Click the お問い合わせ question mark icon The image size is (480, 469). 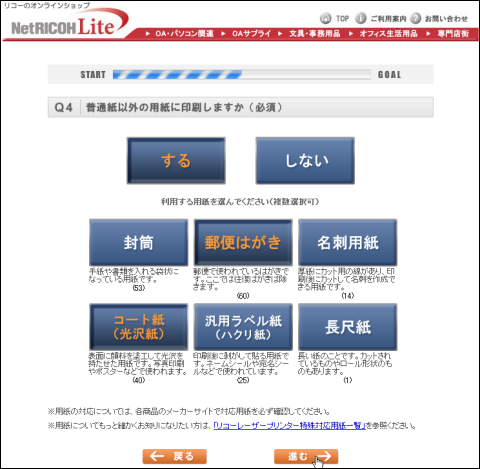[x=415, y=18]
